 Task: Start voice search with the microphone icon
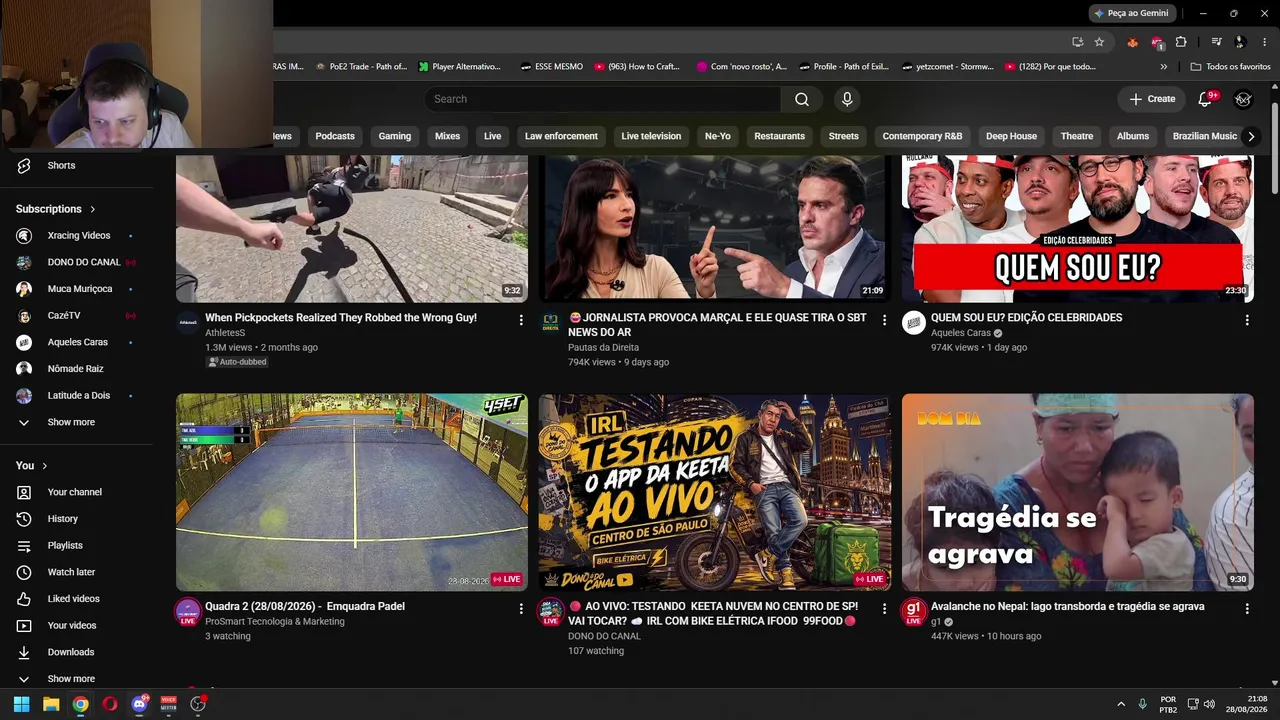coord(847,99)
